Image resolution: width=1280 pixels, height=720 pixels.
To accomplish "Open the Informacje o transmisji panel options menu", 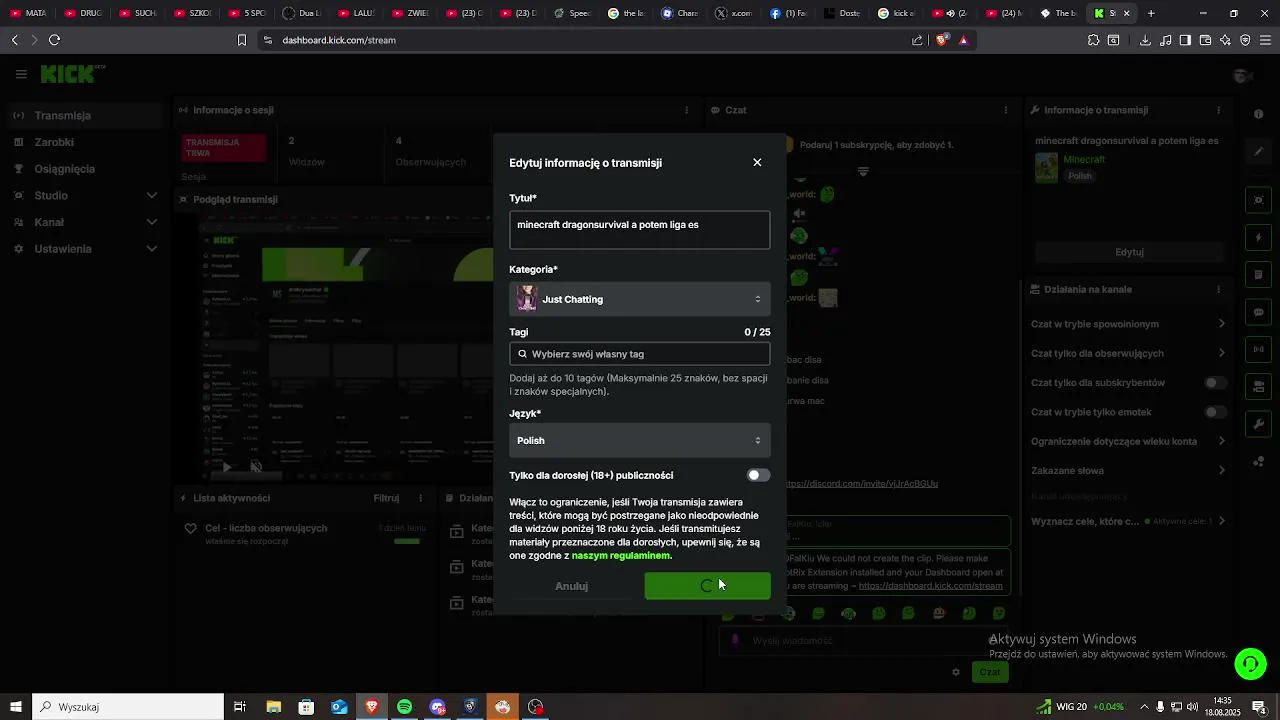I will click(1218, 110).
